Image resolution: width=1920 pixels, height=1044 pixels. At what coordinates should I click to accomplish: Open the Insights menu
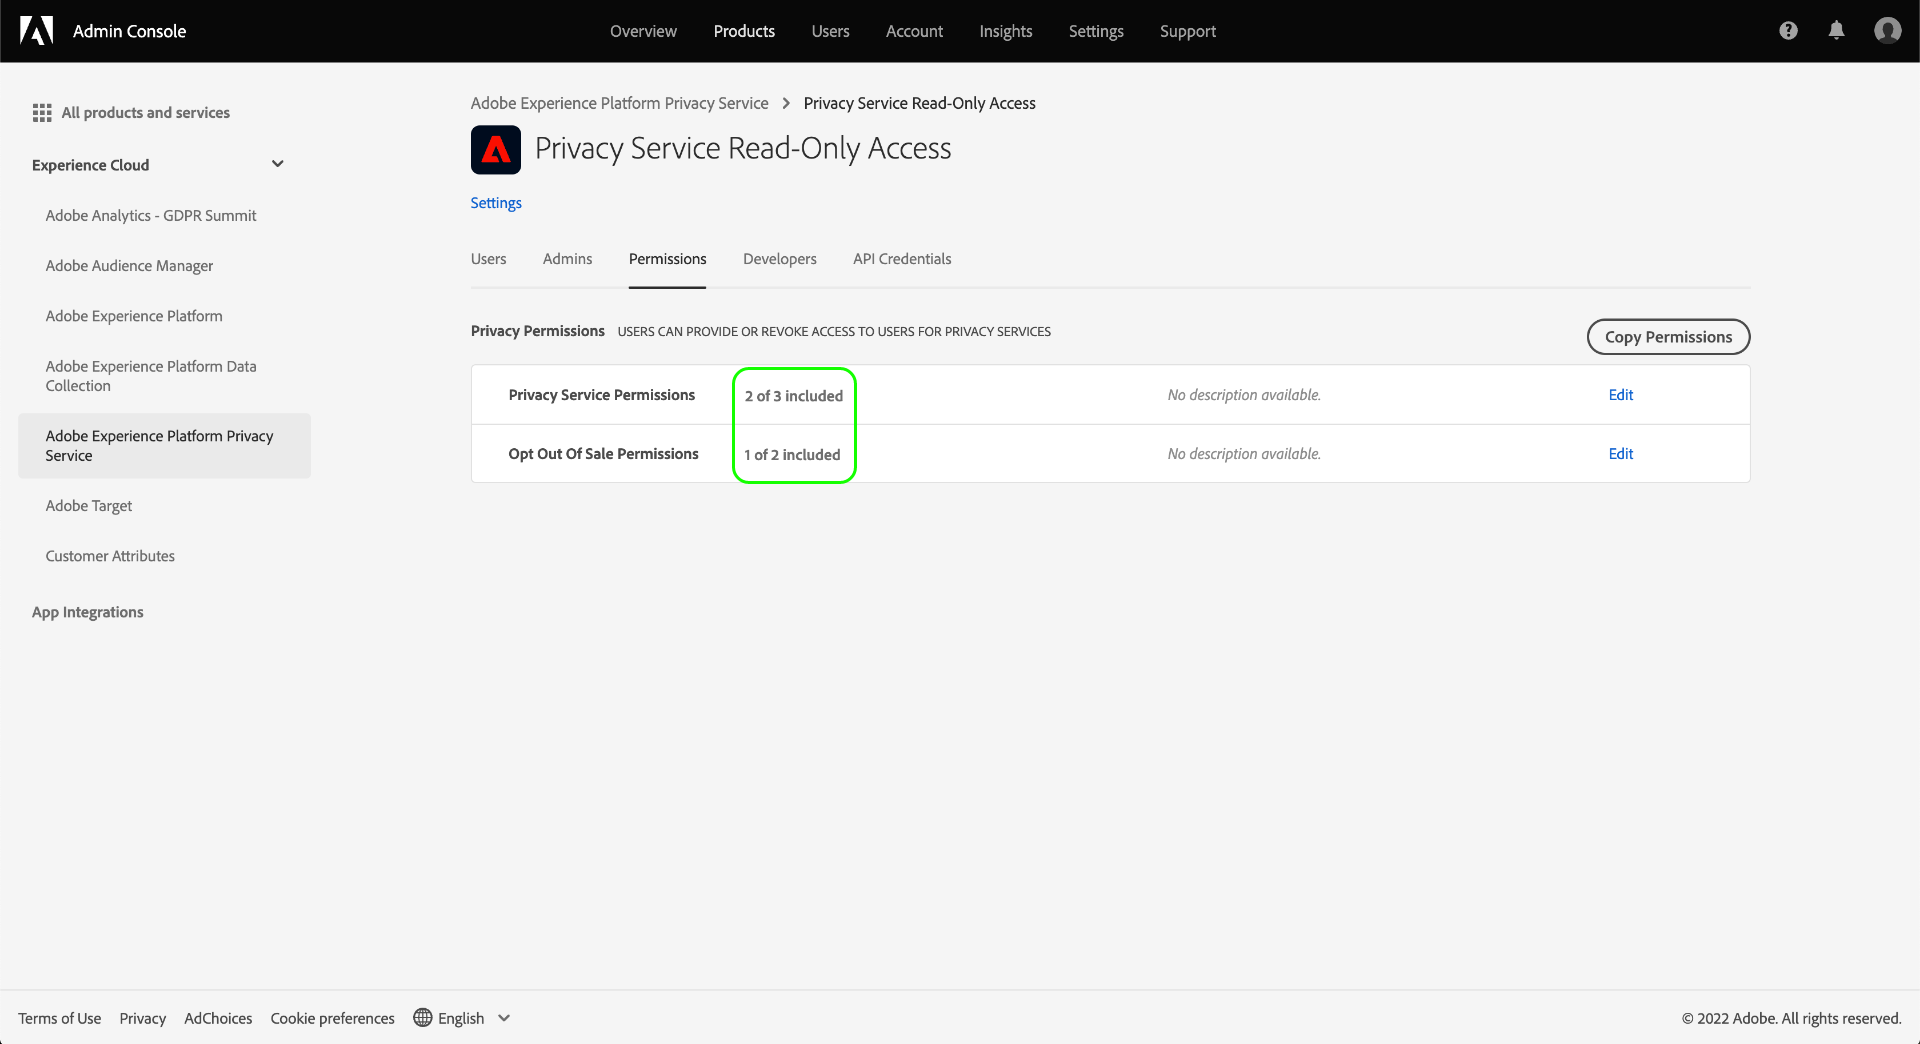coord(1006,31)
